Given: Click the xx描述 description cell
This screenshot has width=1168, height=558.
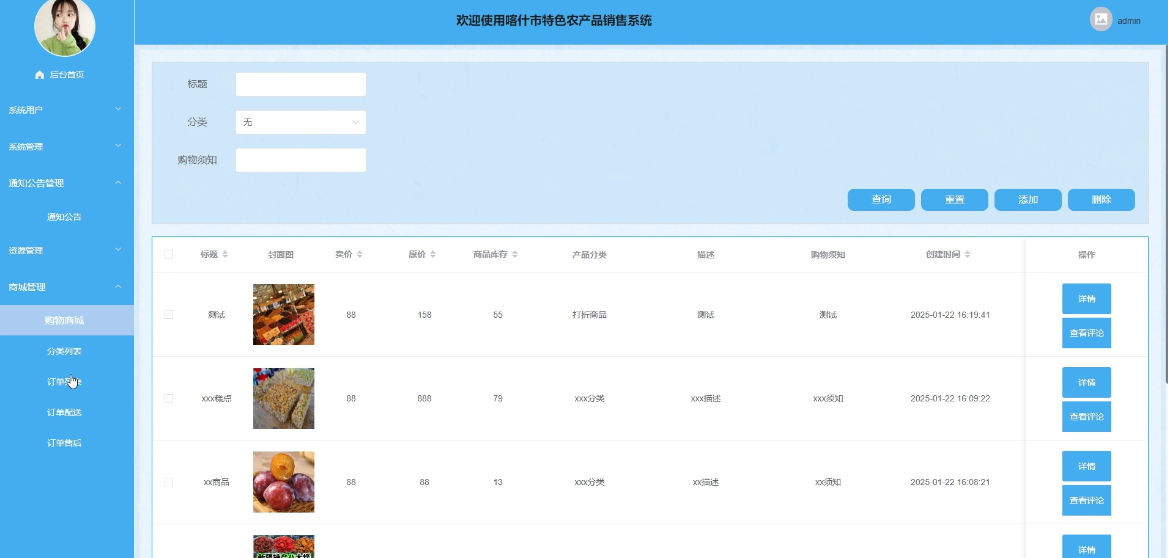Looking at the screenshot, I should point(705,482).
